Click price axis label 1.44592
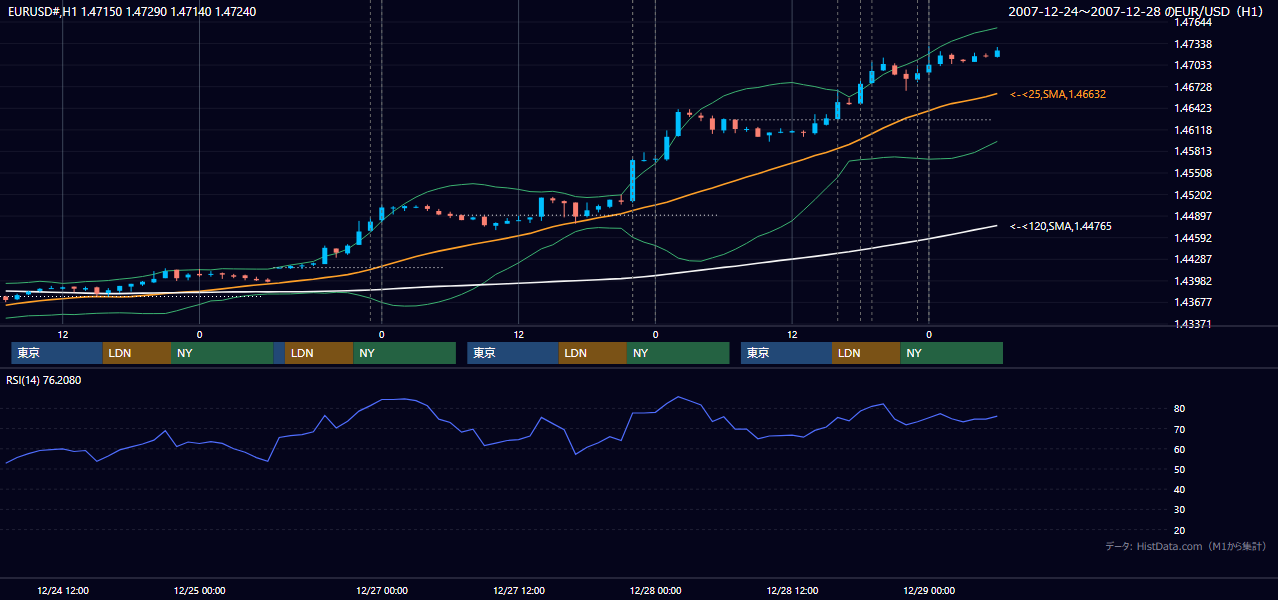This screenshot has width=1278, height=600. coord(1194,238)
